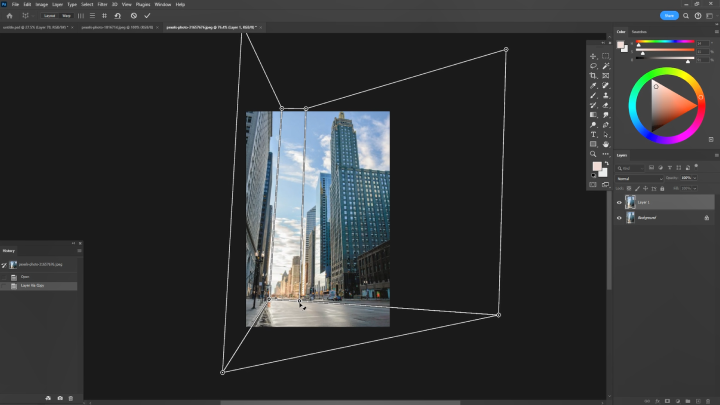Toggle Quick Mask mode in toolbar
This screenshot has width=720, height=405.
click(x=593, y=185)
